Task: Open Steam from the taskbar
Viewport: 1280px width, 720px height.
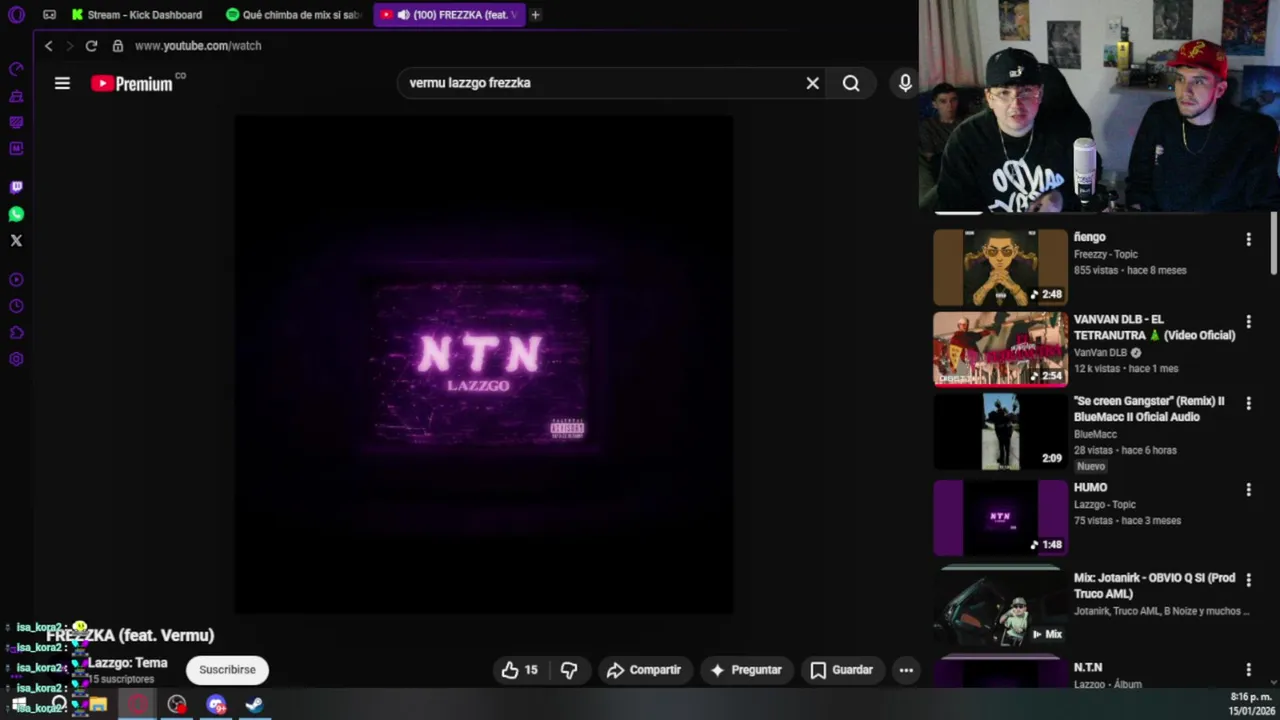Action: pyautogui.click(x=254, y=705)
